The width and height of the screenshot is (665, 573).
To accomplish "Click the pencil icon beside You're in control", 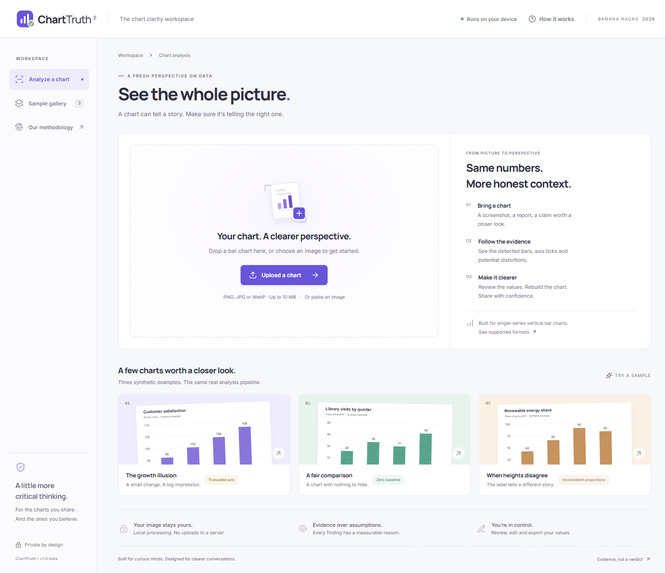I will point(481,528).
